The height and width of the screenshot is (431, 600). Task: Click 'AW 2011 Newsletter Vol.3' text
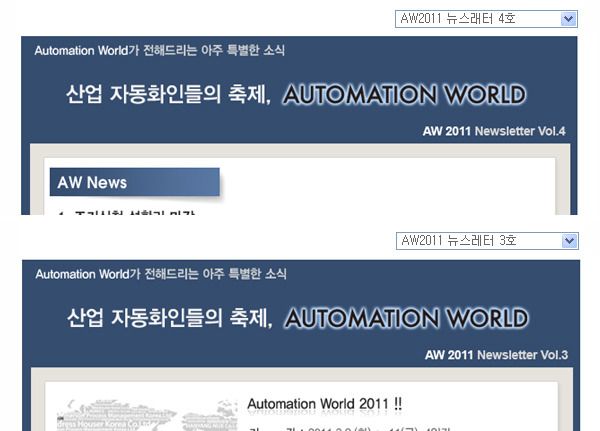coord(496,355)
